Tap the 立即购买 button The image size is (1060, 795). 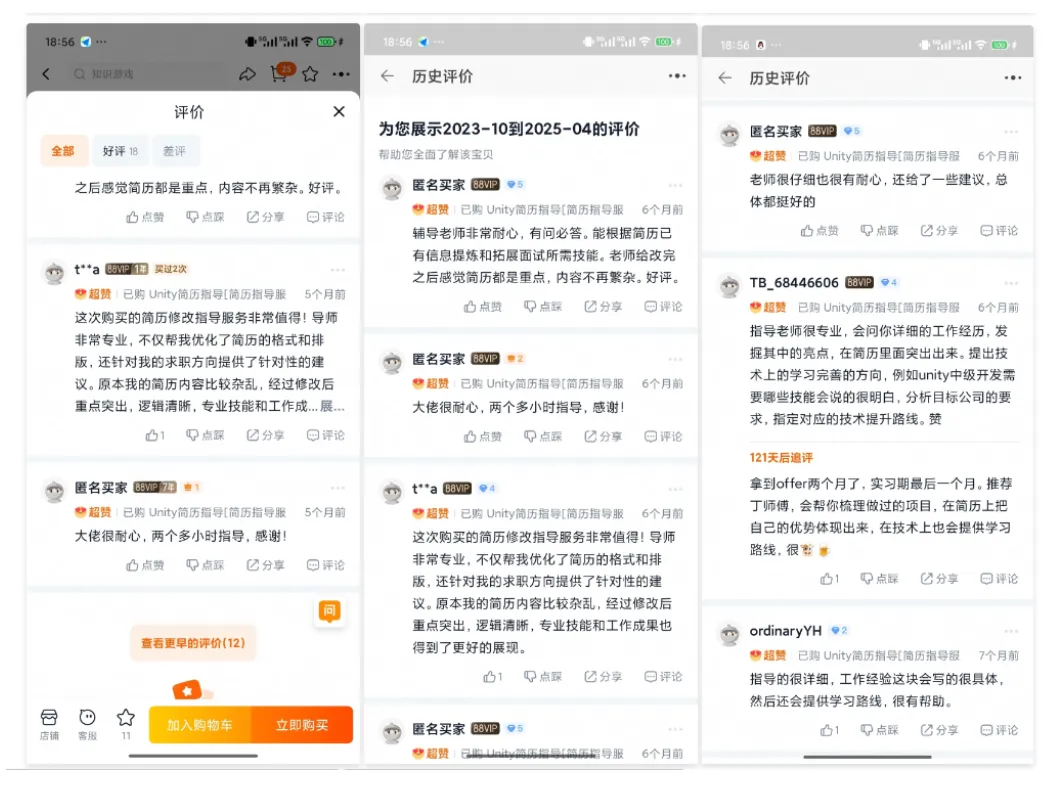(x=302, y=725)
